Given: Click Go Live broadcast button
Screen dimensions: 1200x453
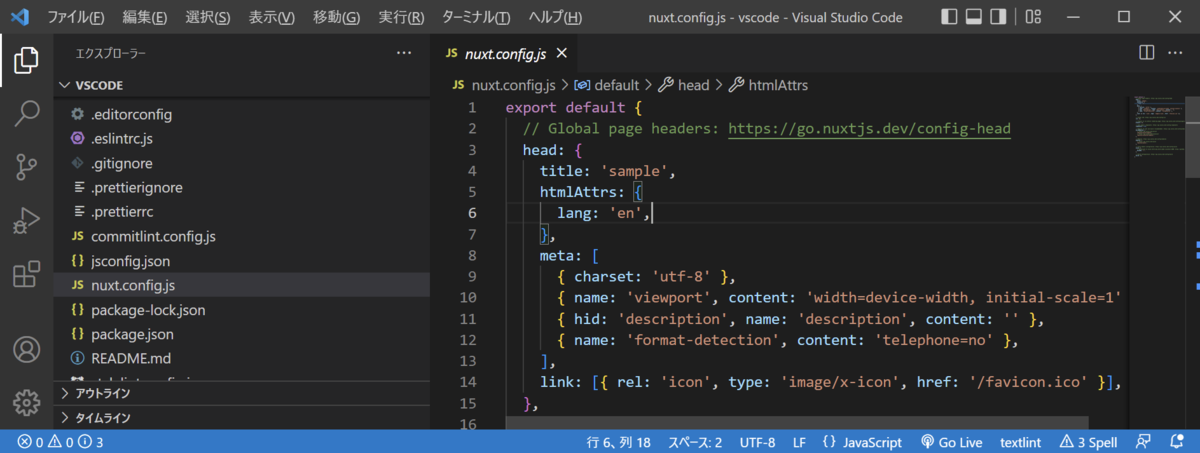Looking at the screenshot, I should point(951,442).
